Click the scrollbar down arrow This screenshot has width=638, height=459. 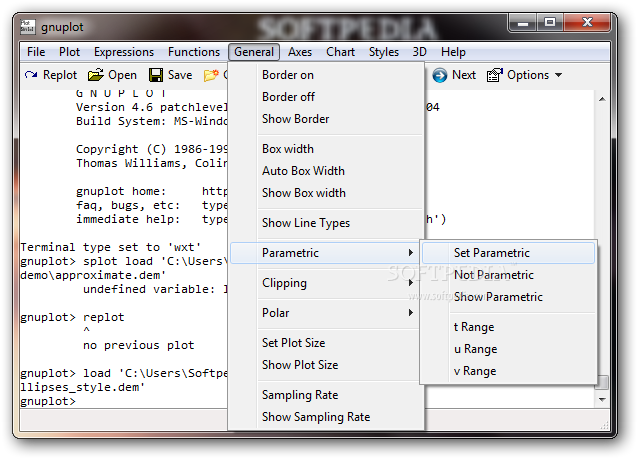[602, 400]
